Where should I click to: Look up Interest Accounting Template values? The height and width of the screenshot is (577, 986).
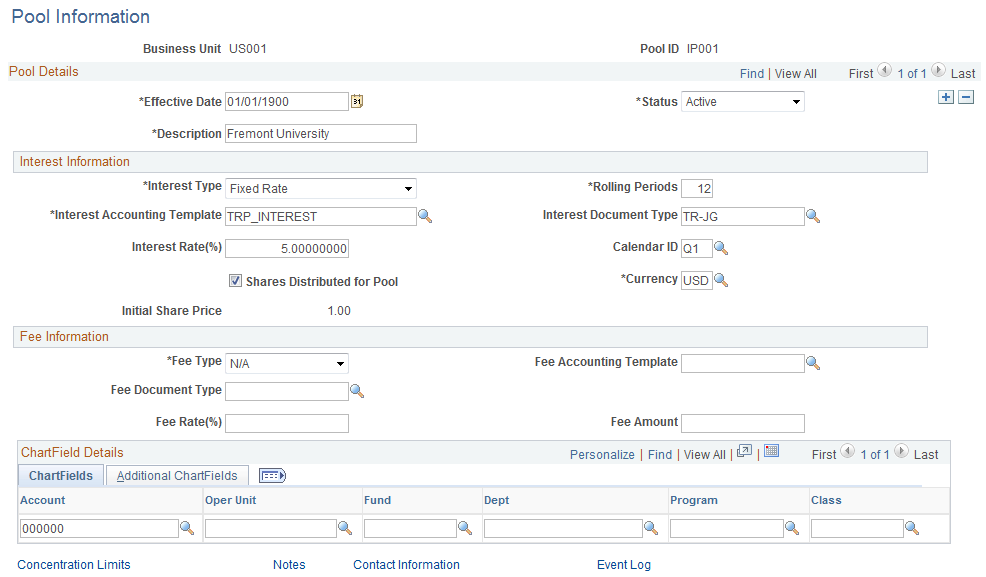425,216
